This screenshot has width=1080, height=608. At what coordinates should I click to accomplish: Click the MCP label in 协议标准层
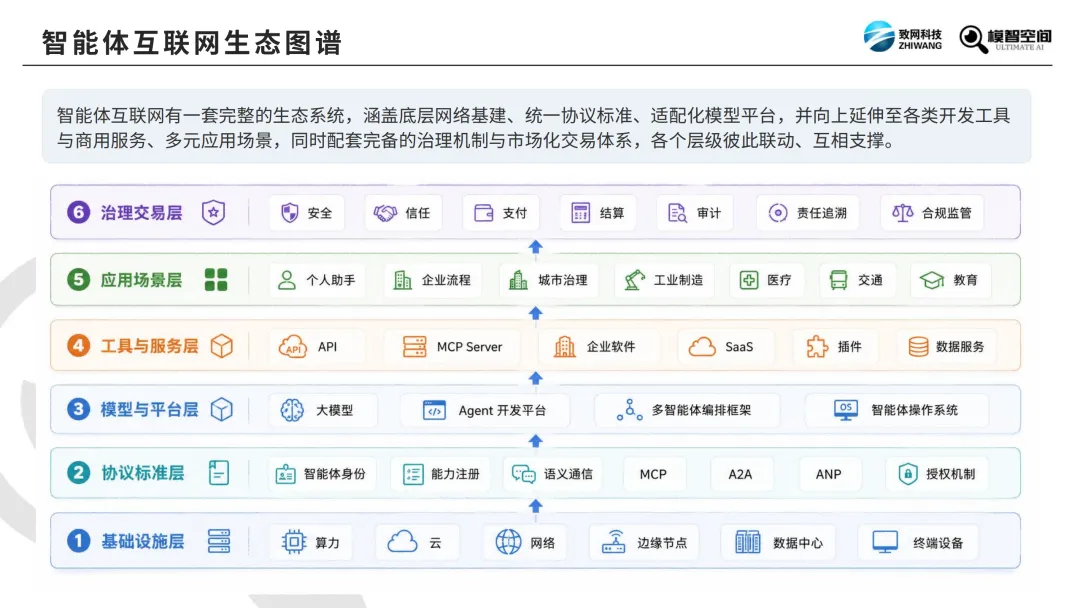tap(653, 474)
